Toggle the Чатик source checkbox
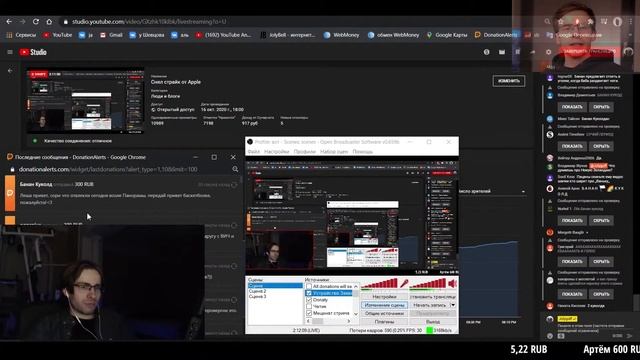The width and height of the screenshot is (640, 360). (x=309, y=307)
